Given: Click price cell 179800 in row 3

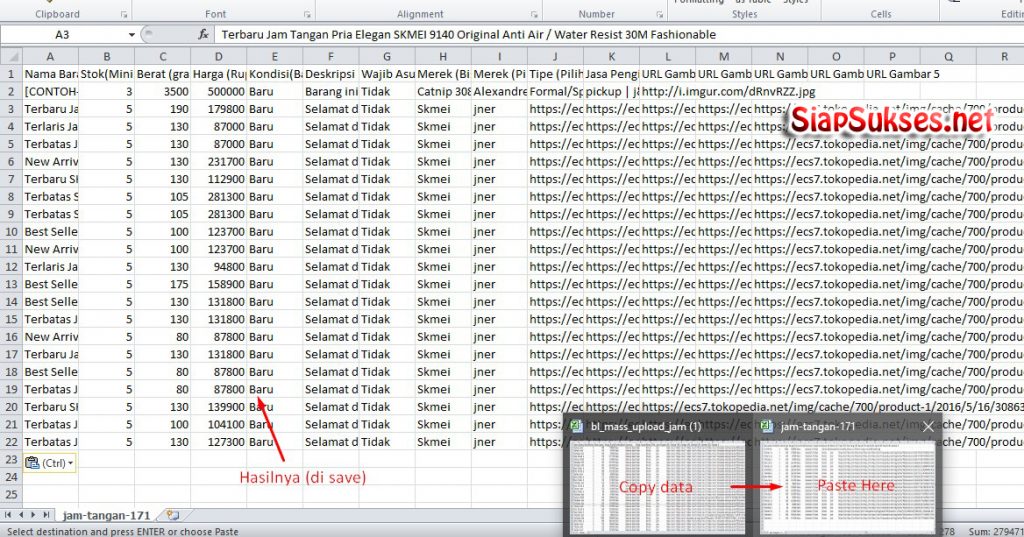Looking at the screenshot, I should click(219, 109).
